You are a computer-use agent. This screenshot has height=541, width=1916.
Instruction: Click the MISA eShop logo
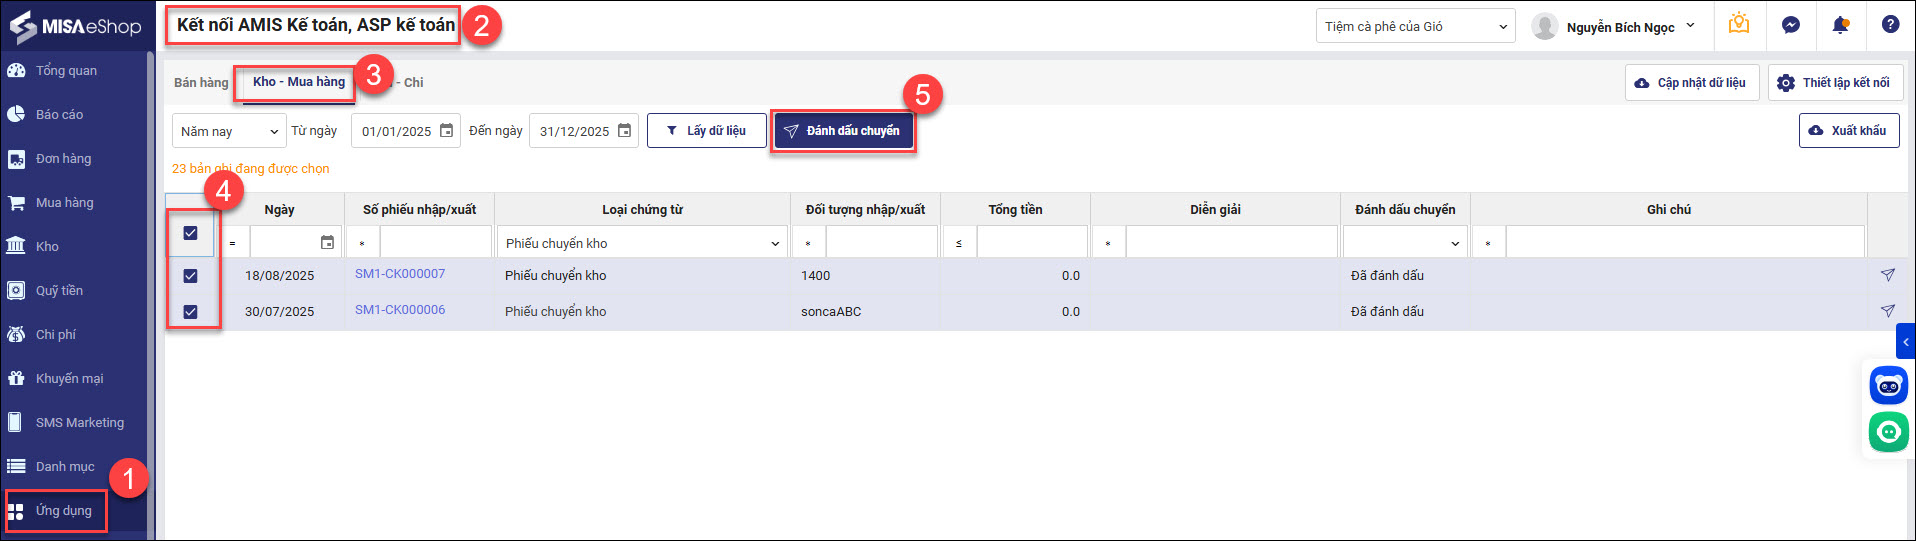pyautogui.click(x=75, y=27)
